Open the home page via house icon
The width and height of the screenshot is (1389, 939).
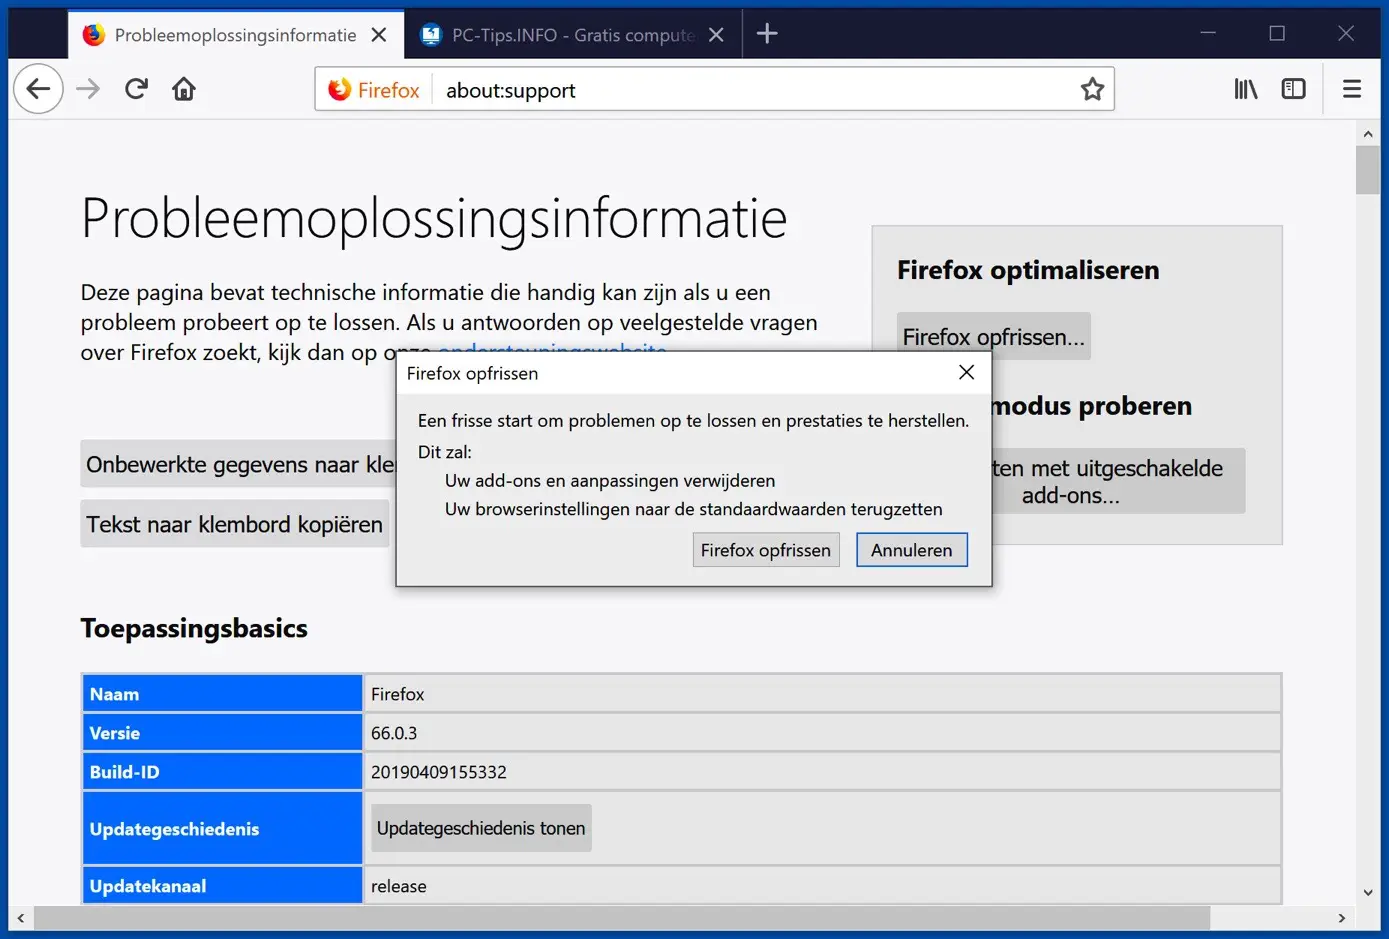(184, 89)
